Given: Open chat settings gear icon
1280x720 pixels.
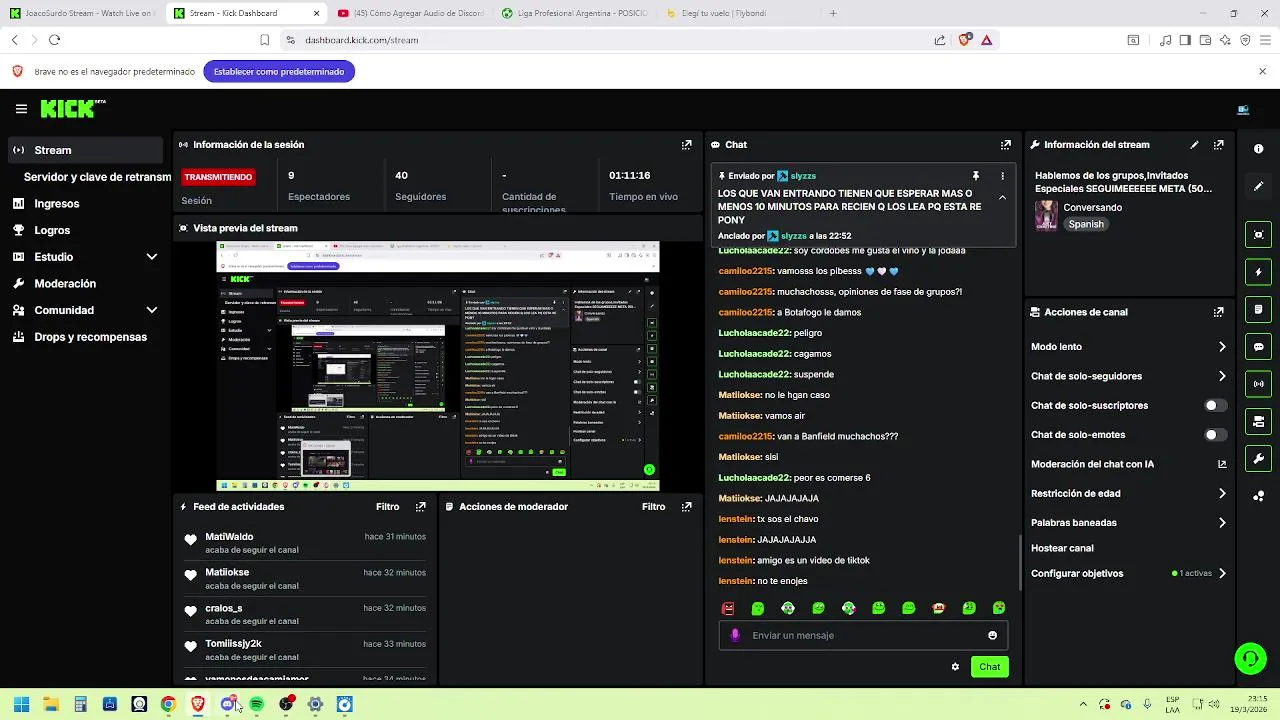Looking at the screenshot, I should point(955,667).
